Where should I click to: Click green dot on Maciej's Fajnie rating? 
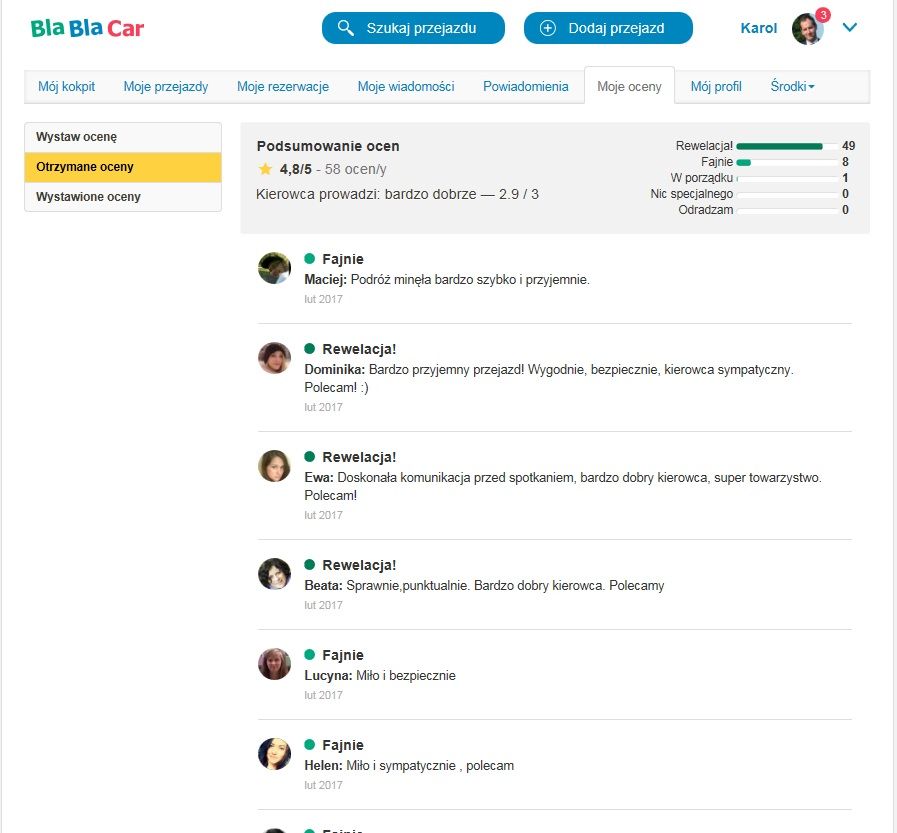click(309, 259)
